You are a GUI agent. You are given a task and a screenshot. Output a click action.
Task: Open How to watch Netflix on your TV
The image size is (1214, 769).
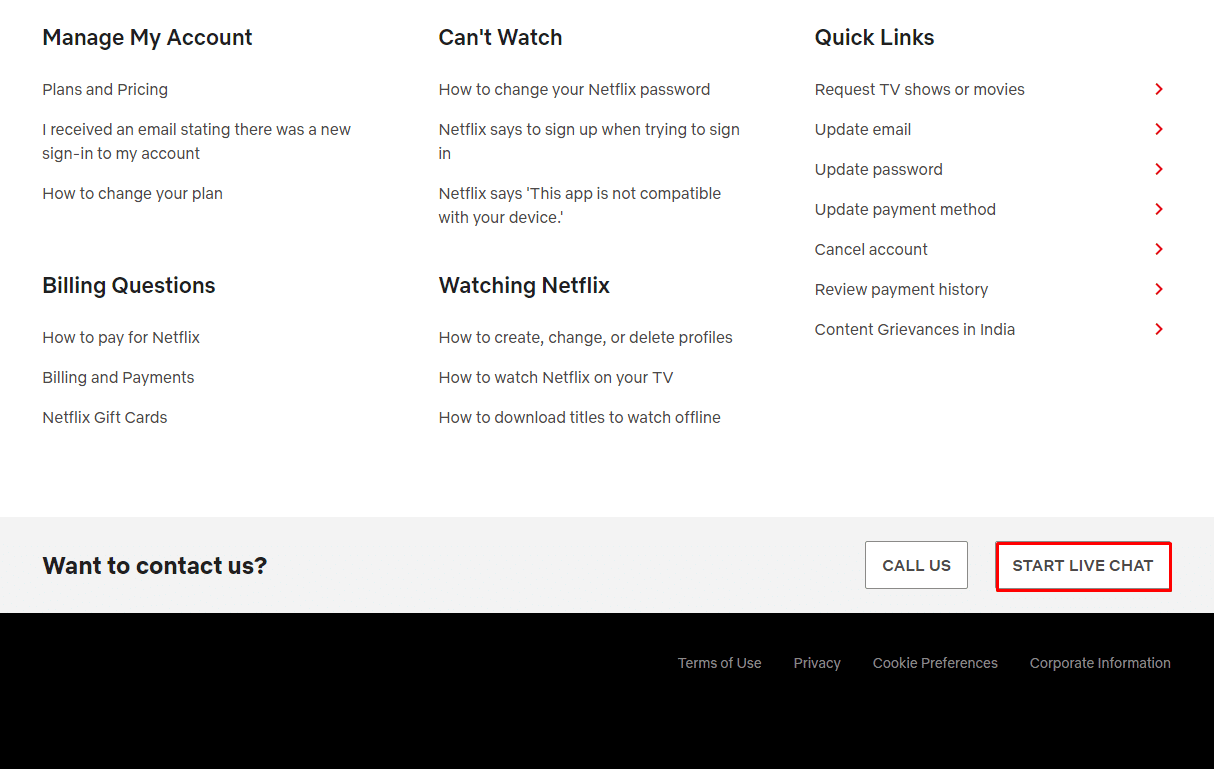coord(556,377)
